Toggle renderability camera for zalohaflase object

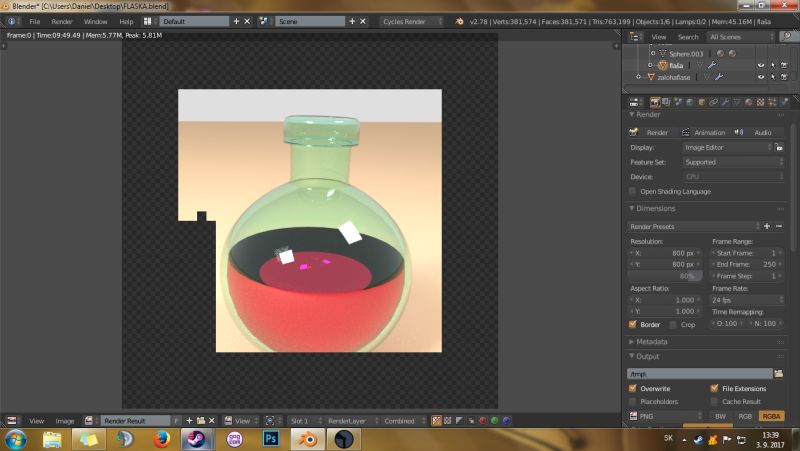click(x=784, y=77)
